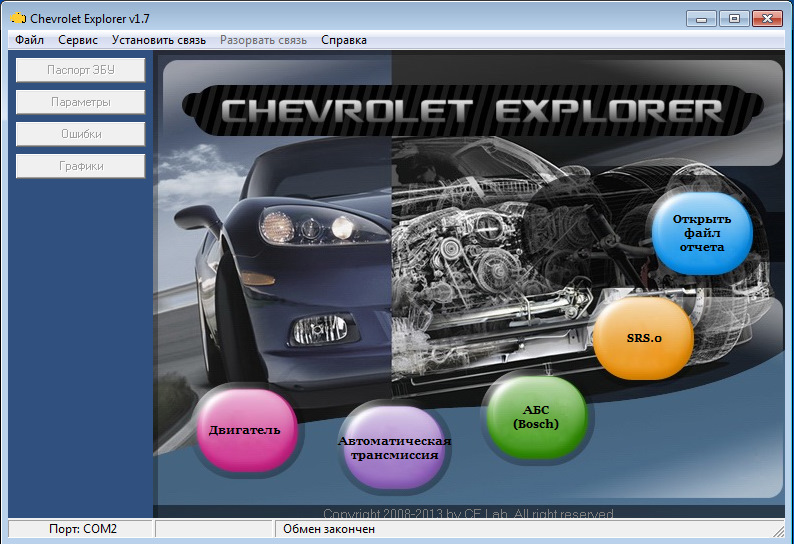Click the Паспорт ЭБУ button
The image size is (794, 544).
tap(81, 70)
